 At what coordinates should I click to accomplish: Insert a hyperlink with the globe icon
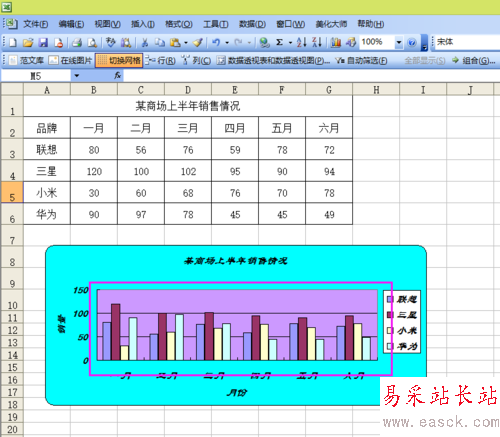click(x=264, y=42)
